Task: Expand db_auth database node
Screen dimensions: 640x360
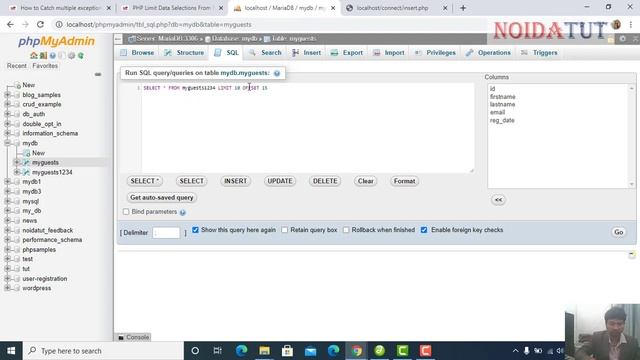Action: (x=7, y=114)
